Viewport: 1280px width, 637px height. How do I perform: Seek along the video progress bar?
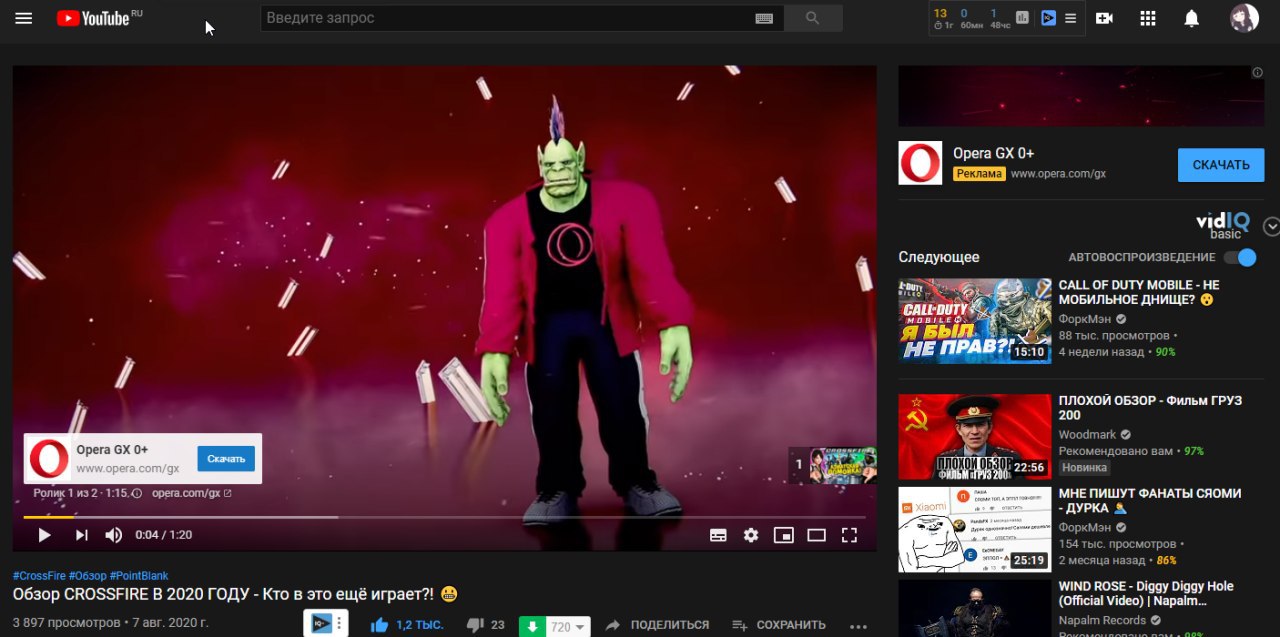(x=444, y=517)
